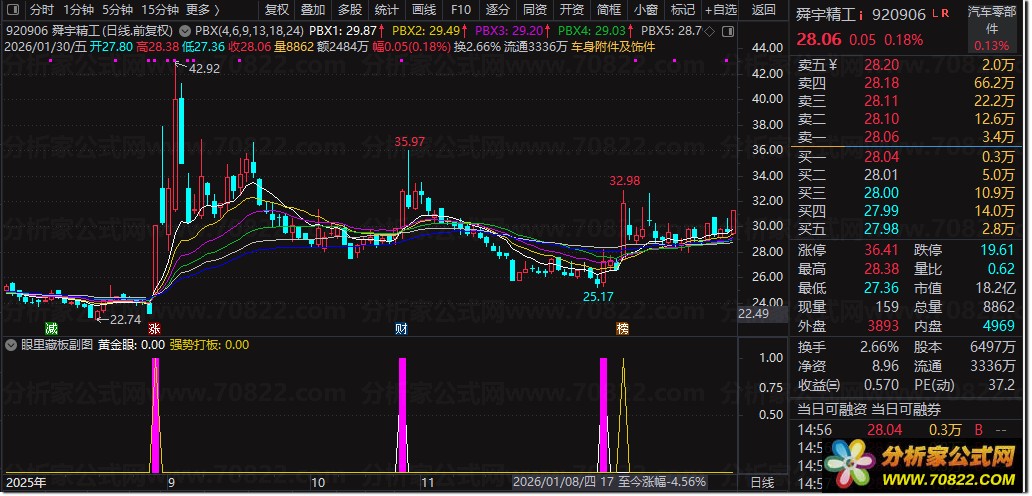The height and width of the screenshot is (496, 1032).
Task: Click the blue 财 event marker
Action: [401, 328]
